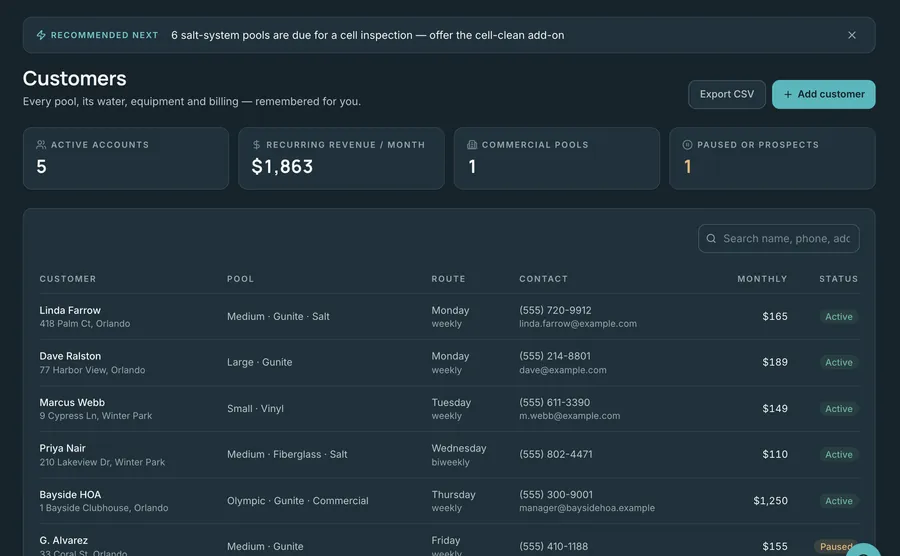Sort by the Status column header

[839, 279]
